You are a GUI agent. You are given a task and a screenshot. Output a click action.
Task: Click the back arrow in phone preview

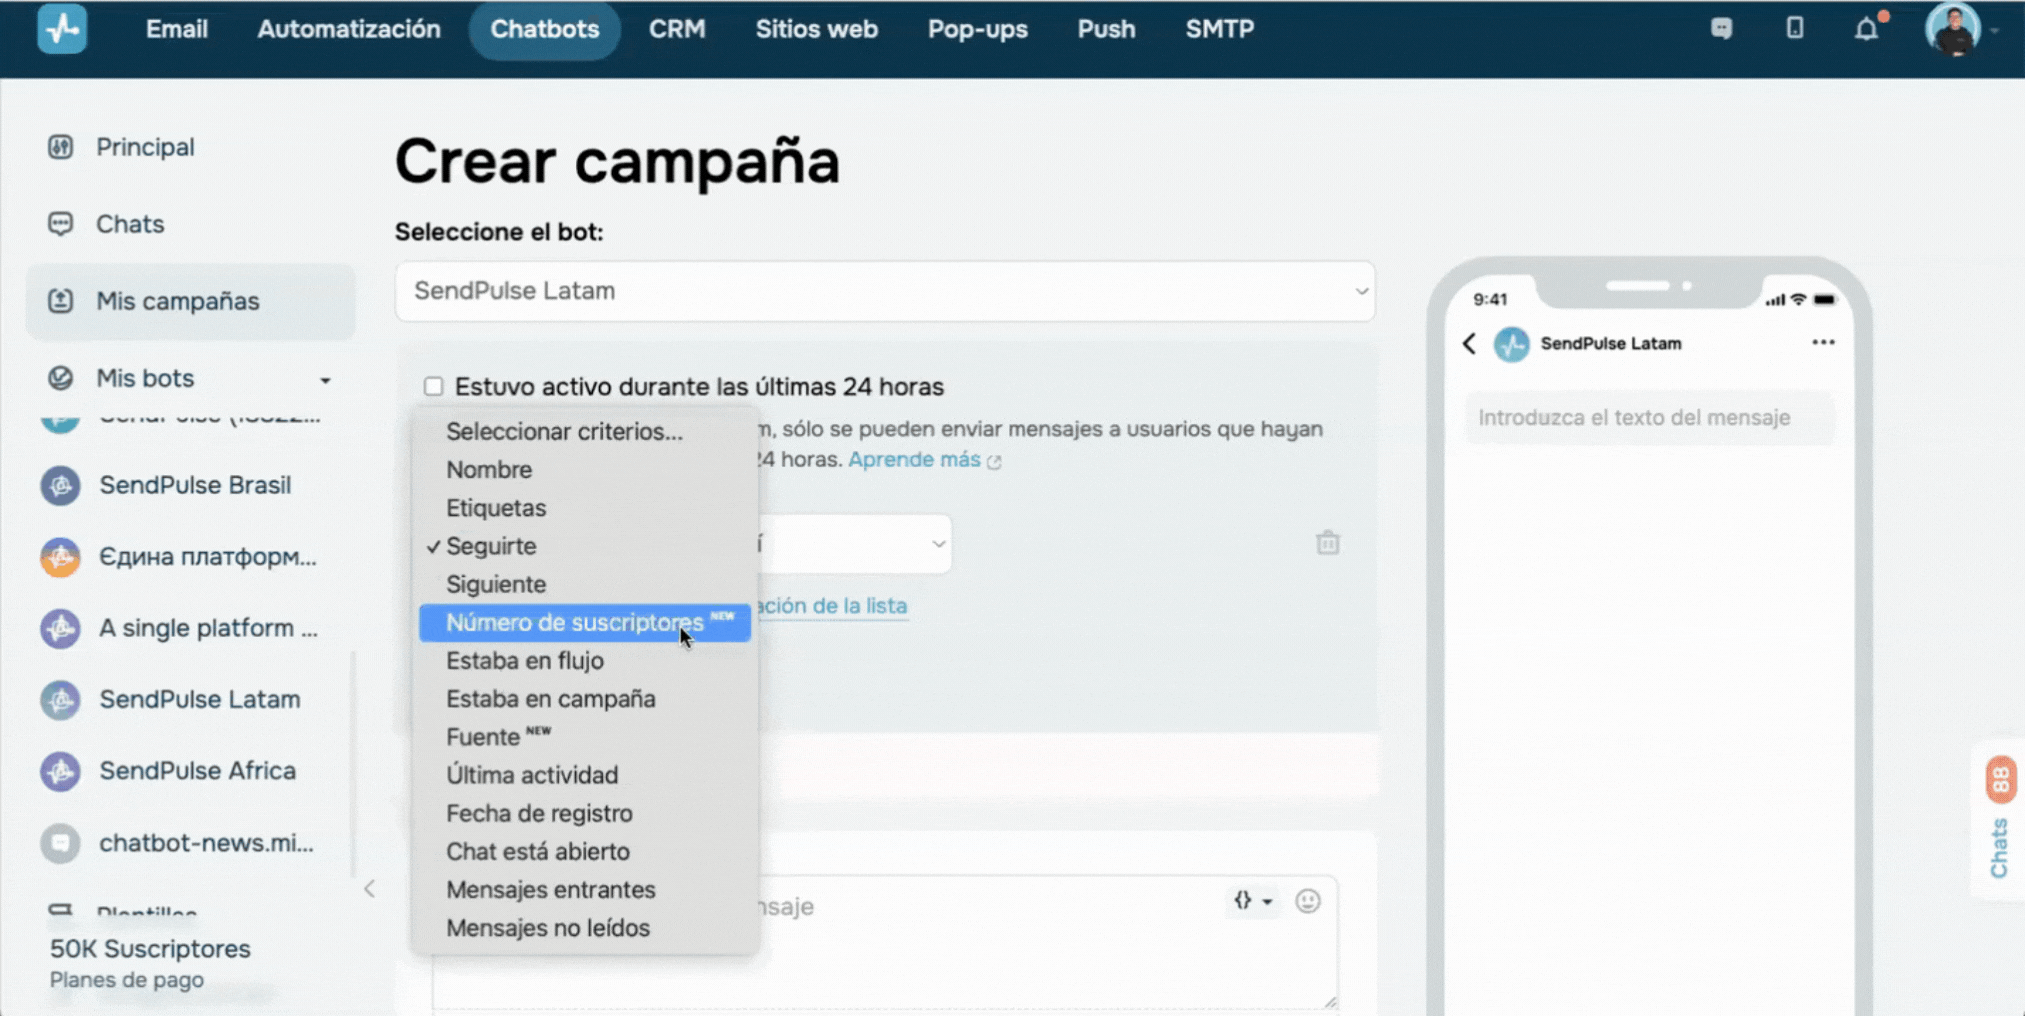coord(1469,344)
